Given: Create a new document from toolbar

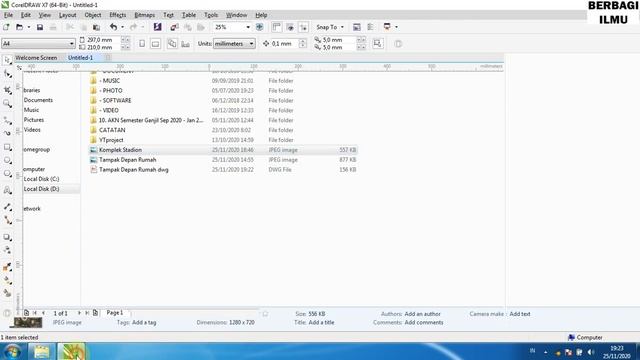Looking at the screenshot, I should pyautogui.click(x=6, y=27).
